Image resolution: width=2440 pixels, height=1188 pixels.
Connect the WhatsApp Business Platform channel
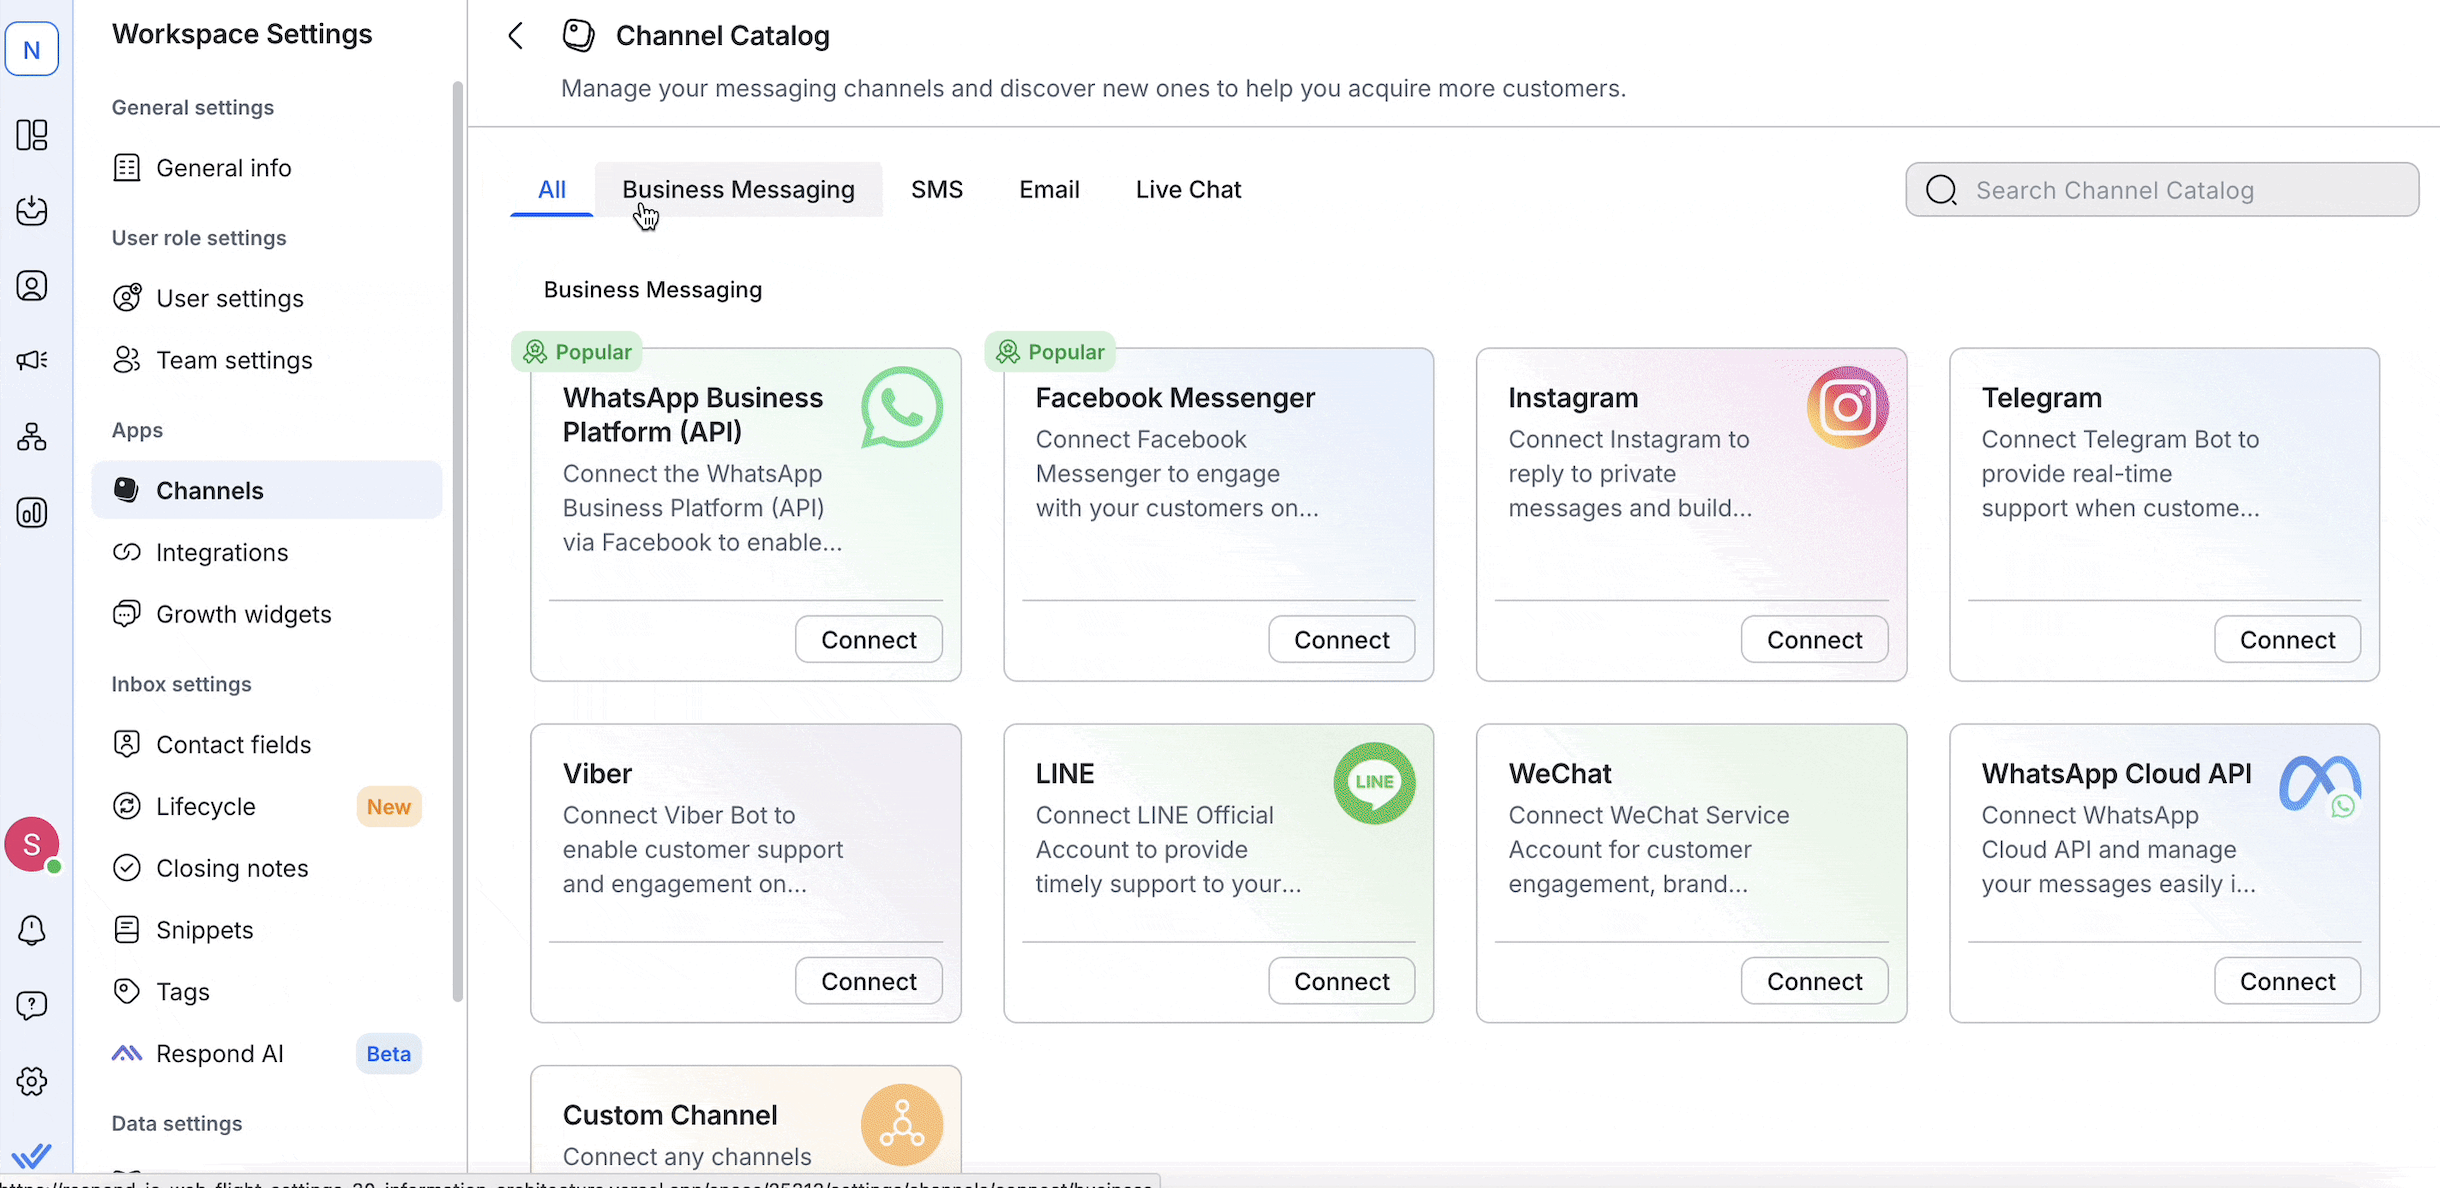[868, 639]
